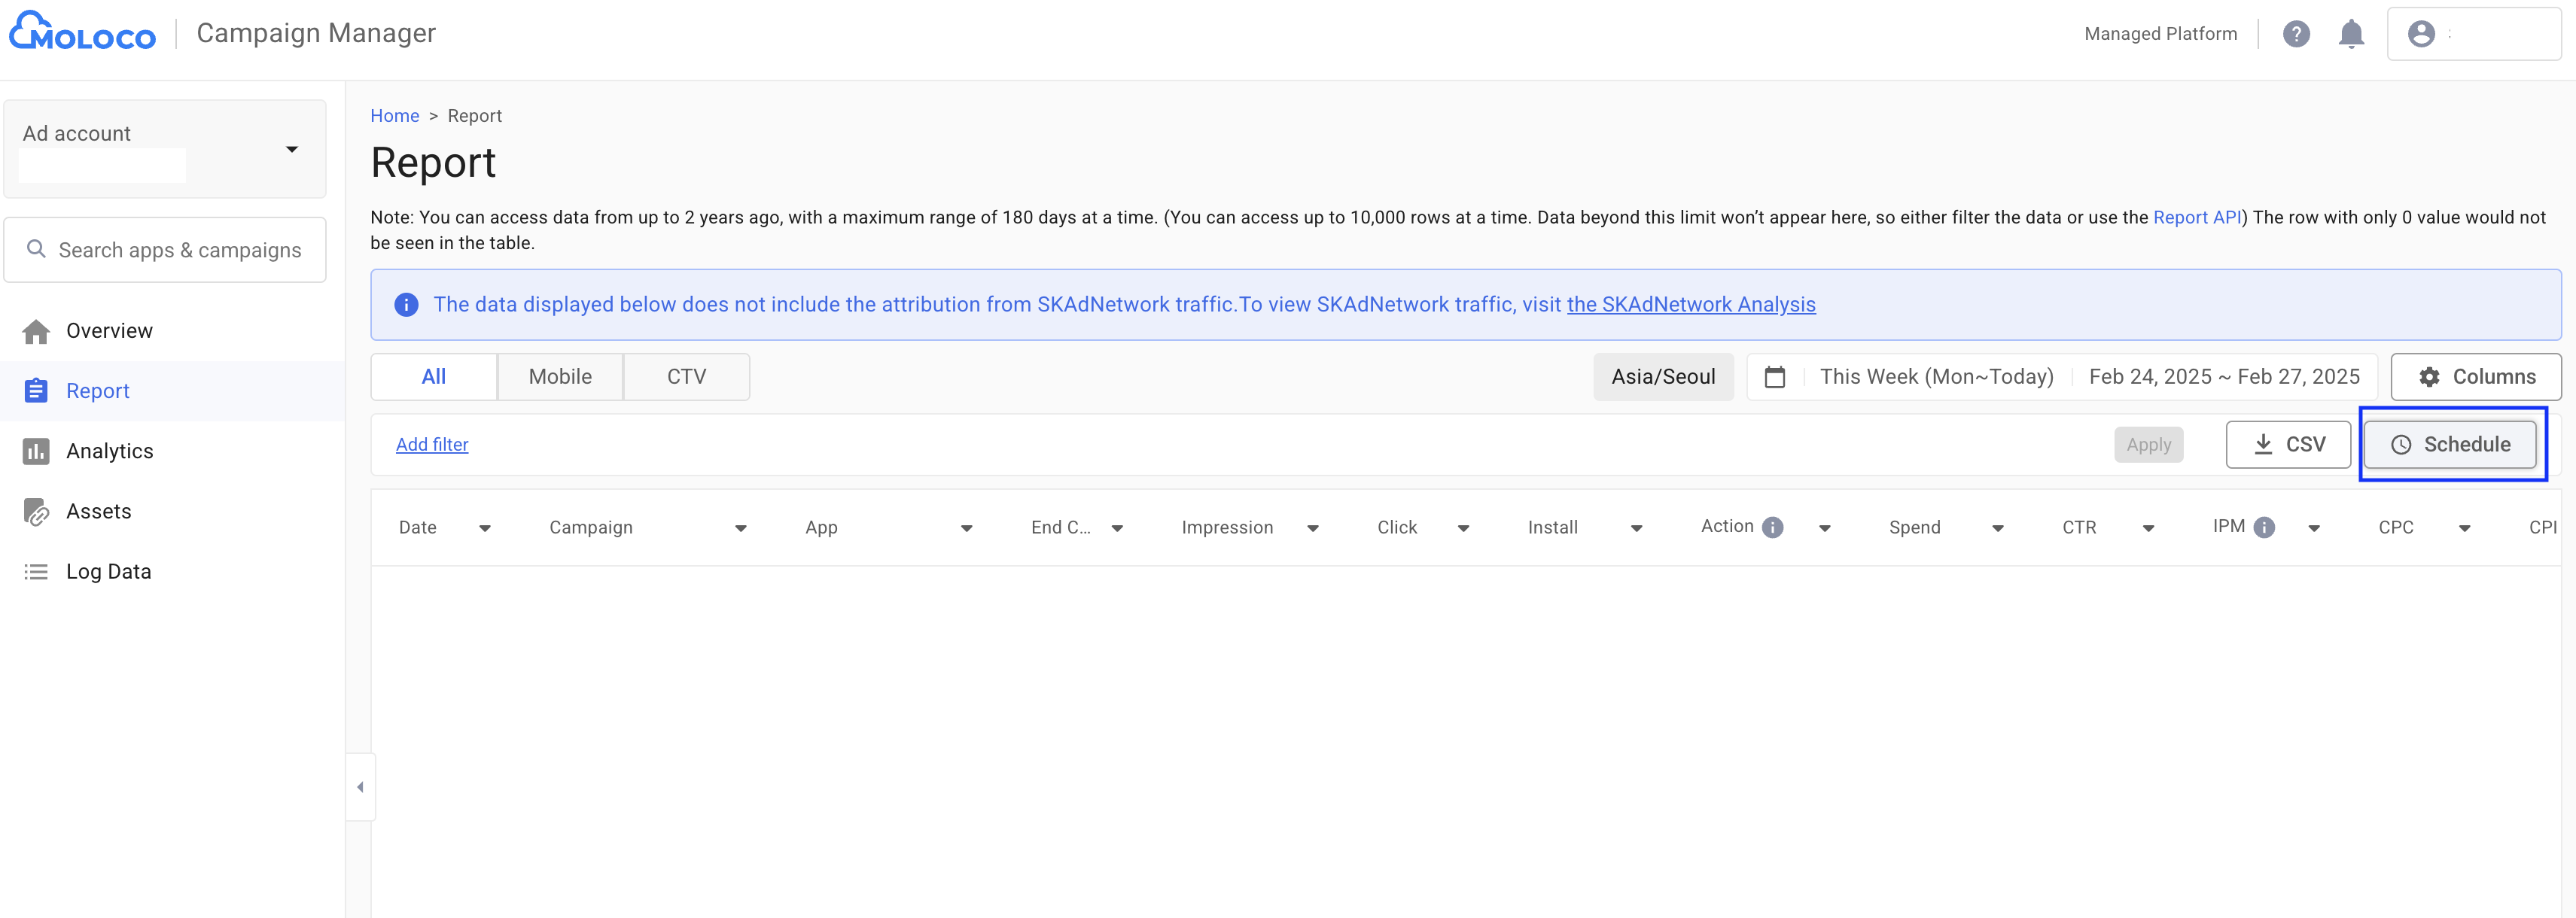Click the Search apps & campaigns field

pos(165,249)
